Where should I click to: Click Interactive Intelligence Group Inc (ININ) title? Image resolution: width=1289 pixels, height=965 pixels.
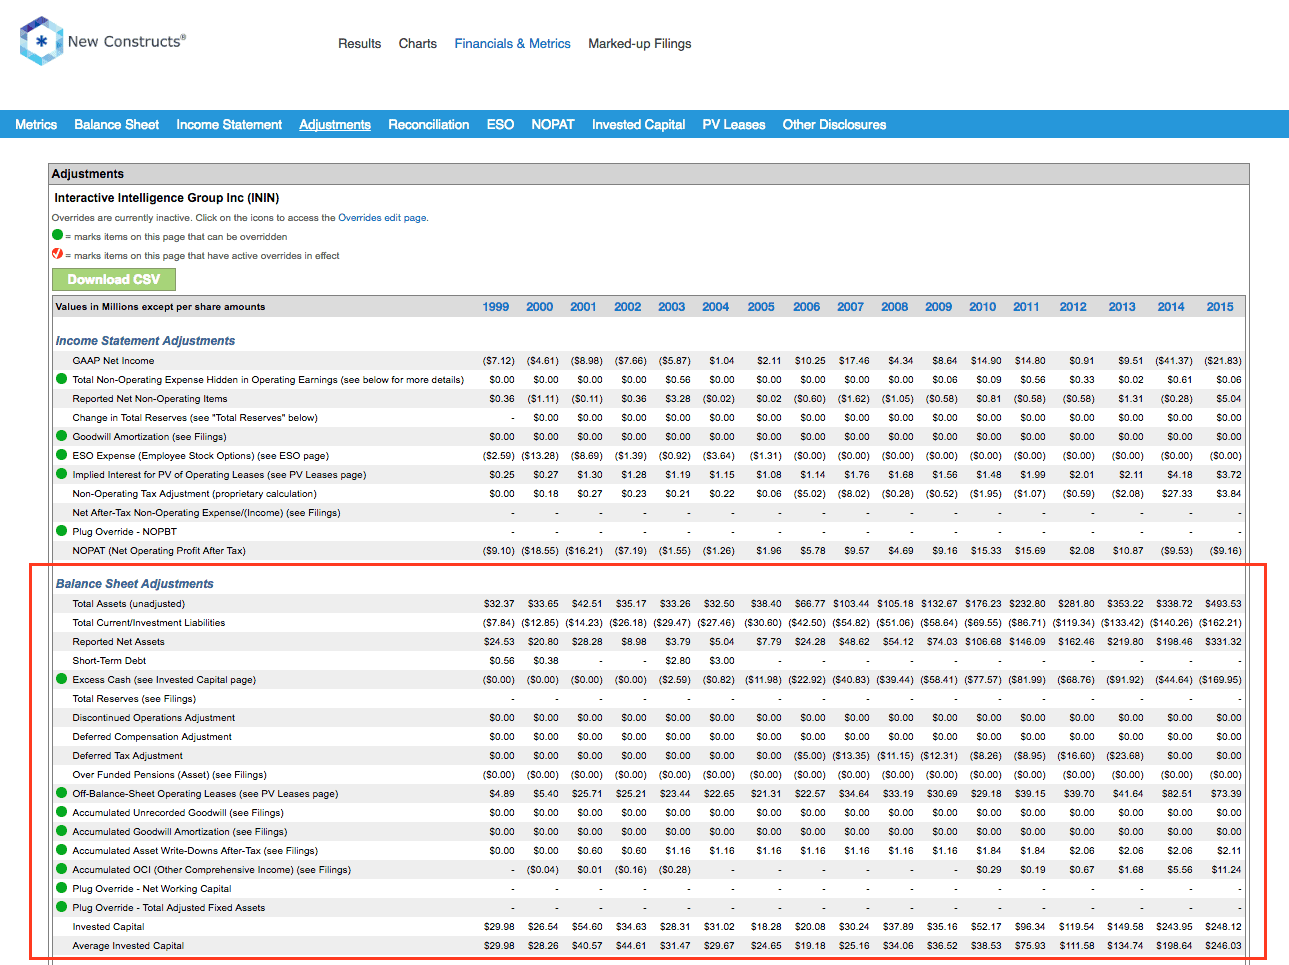[x=167, y=198]
